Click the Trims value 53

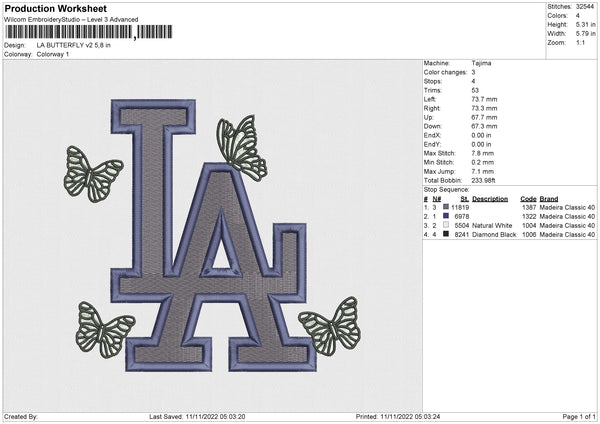[475, 90]
